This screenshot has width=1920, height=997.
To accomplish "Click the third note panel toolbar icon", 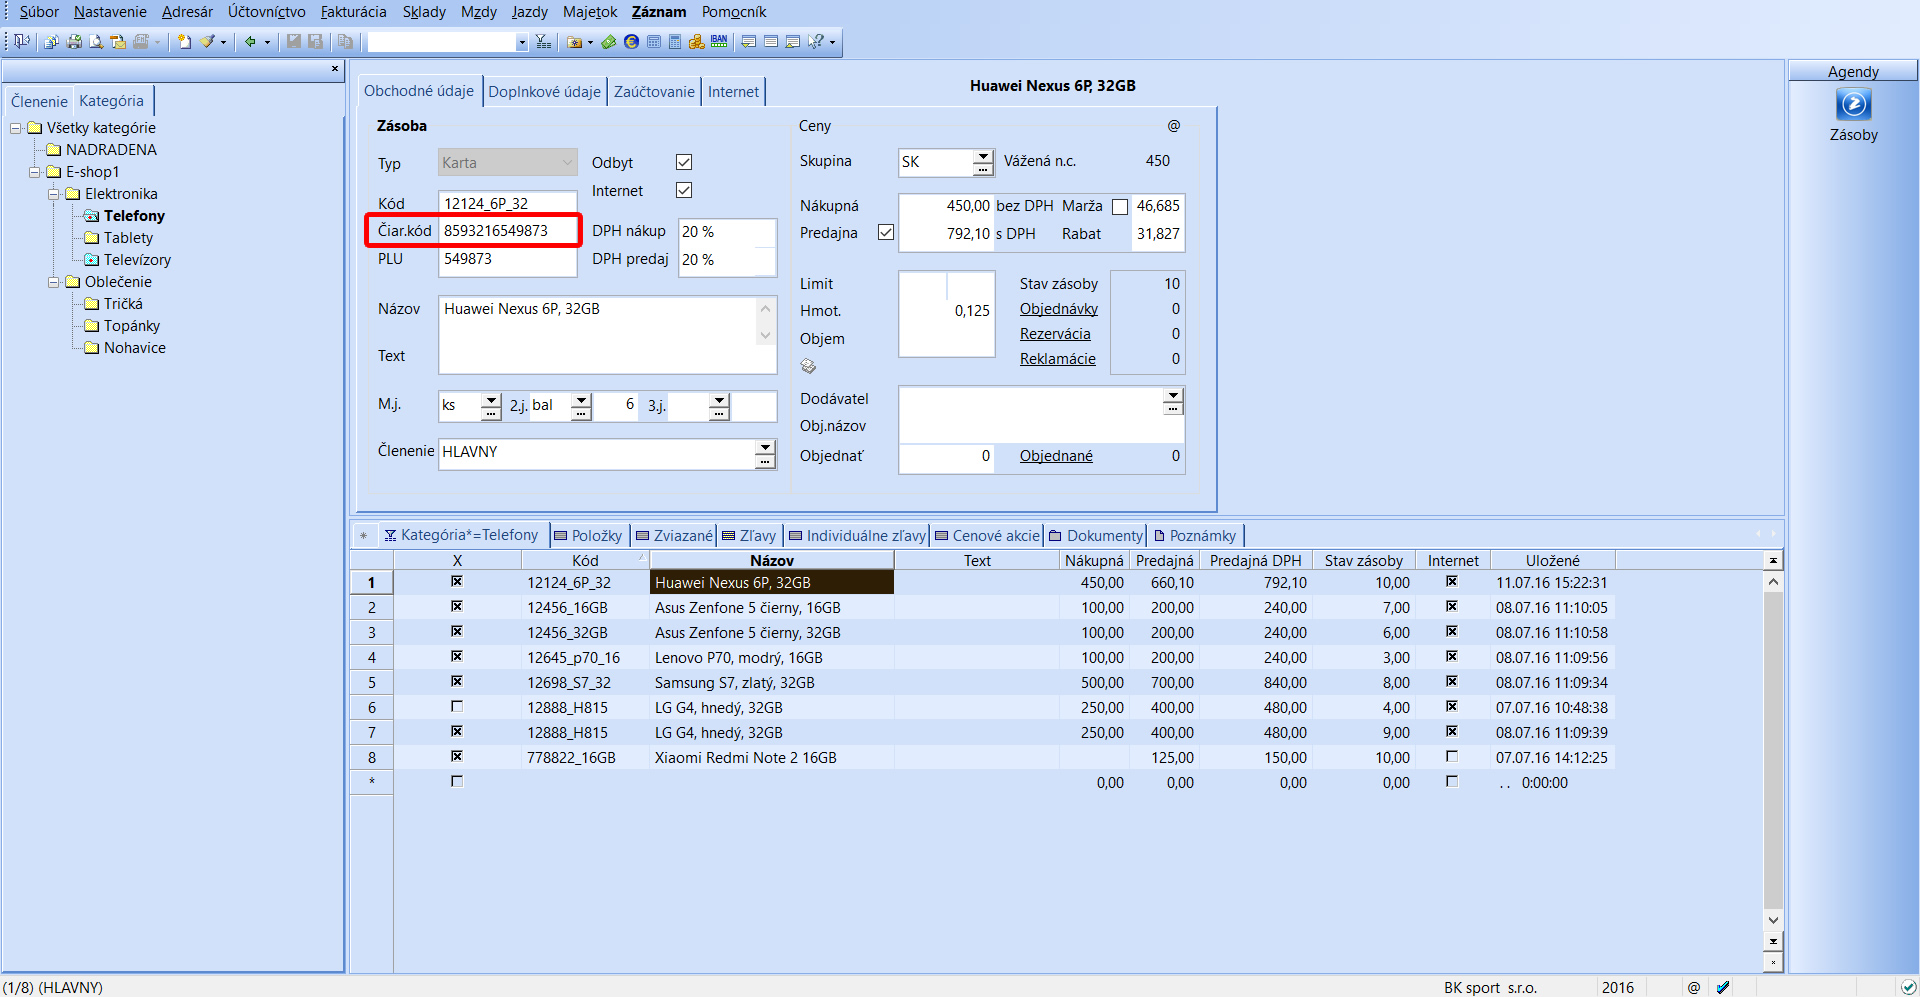I will pyautogui.click(x=793, y=41).
